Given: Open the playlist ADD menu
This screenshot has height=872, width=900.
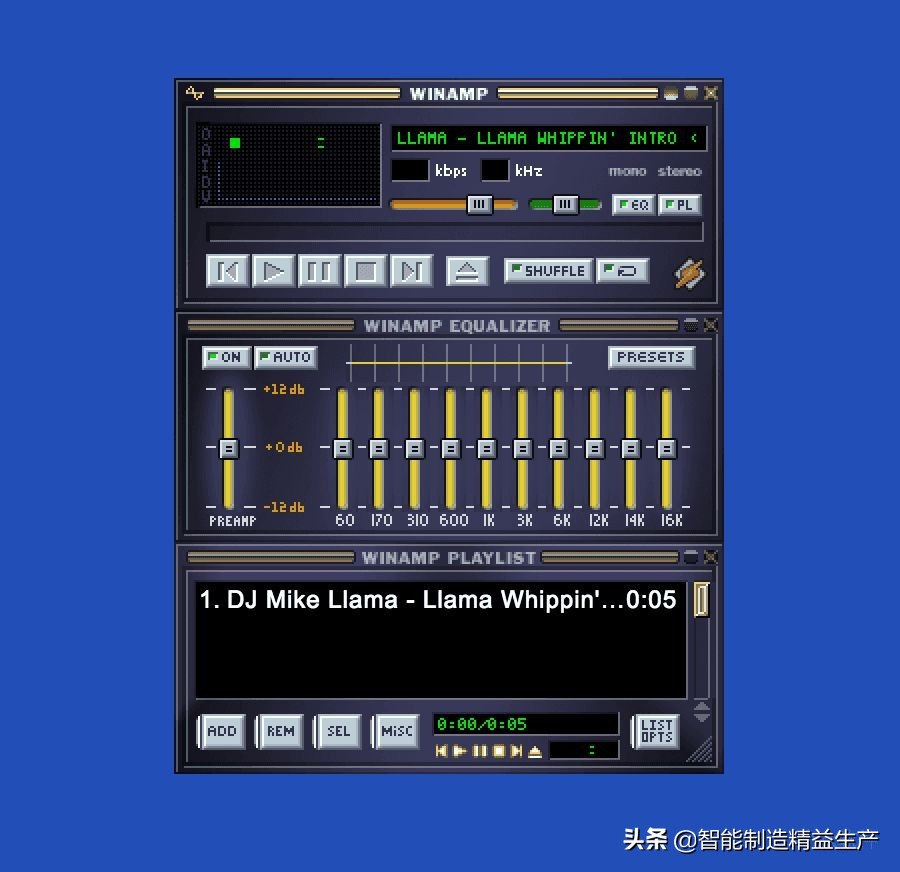Looking at the screenshot, I should point(222,731).
